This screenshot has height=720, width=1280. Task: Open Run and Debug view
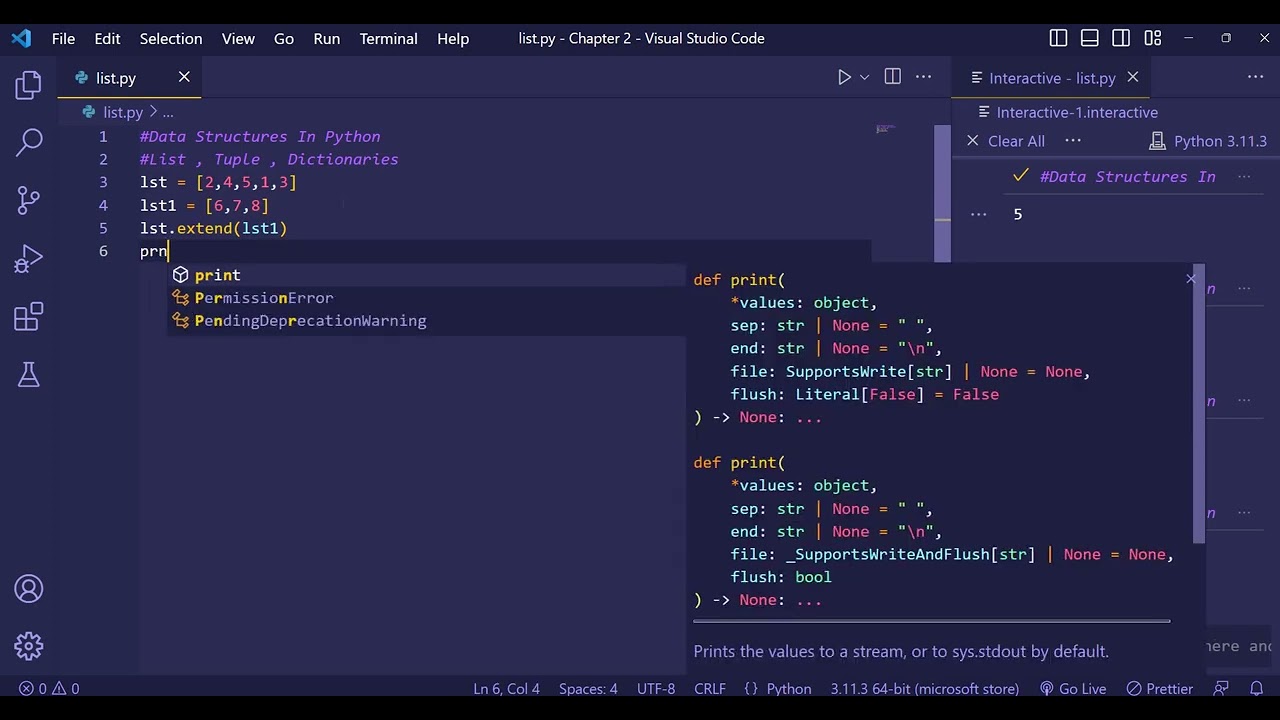click(29, 259)
